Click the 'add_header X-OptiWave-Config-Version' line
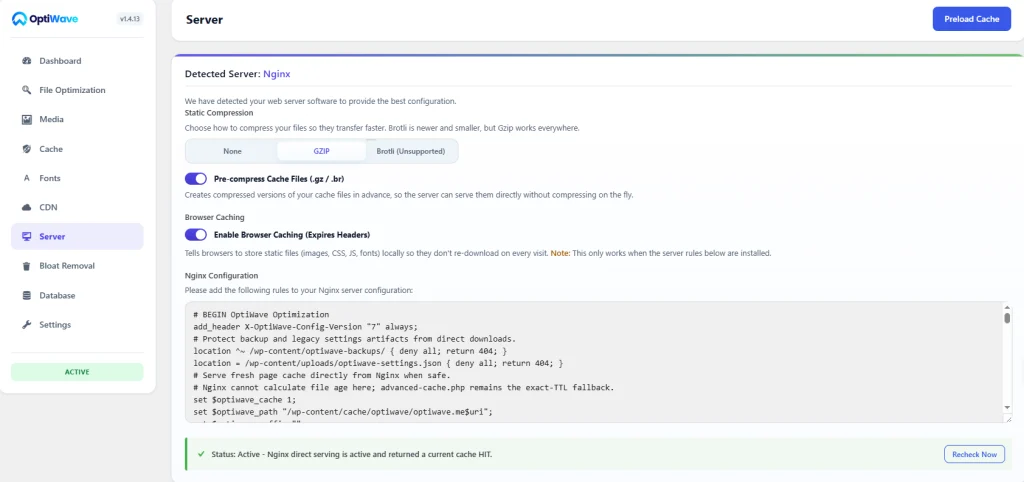 305,327
